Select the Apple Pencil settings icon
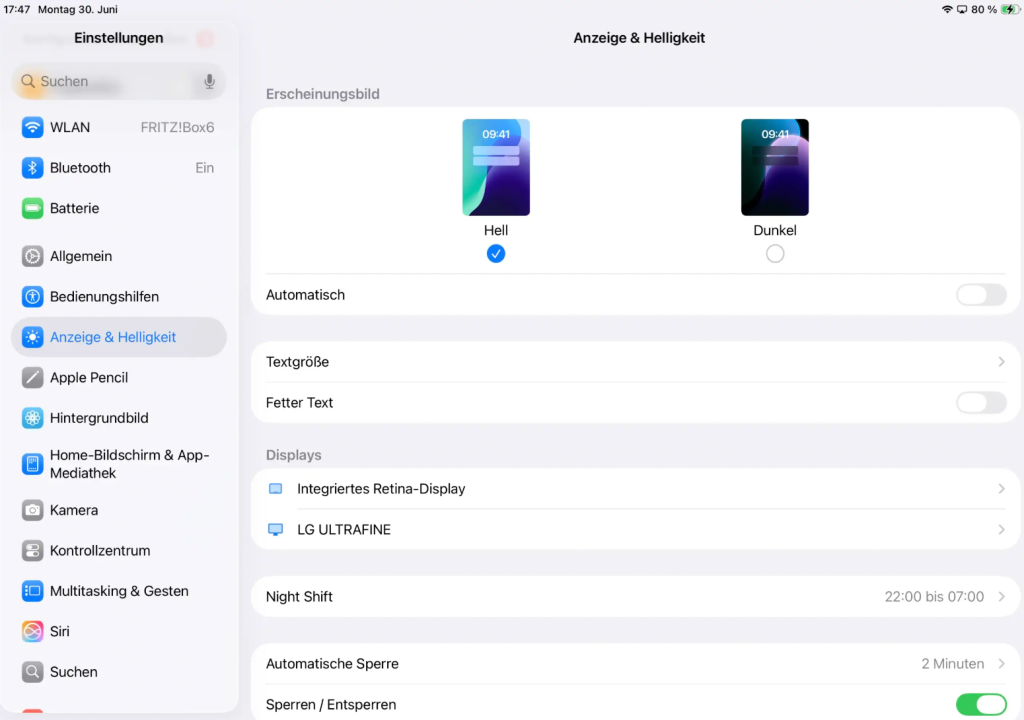This screenshot has width=1024, height=720. (x=31, y=377)
